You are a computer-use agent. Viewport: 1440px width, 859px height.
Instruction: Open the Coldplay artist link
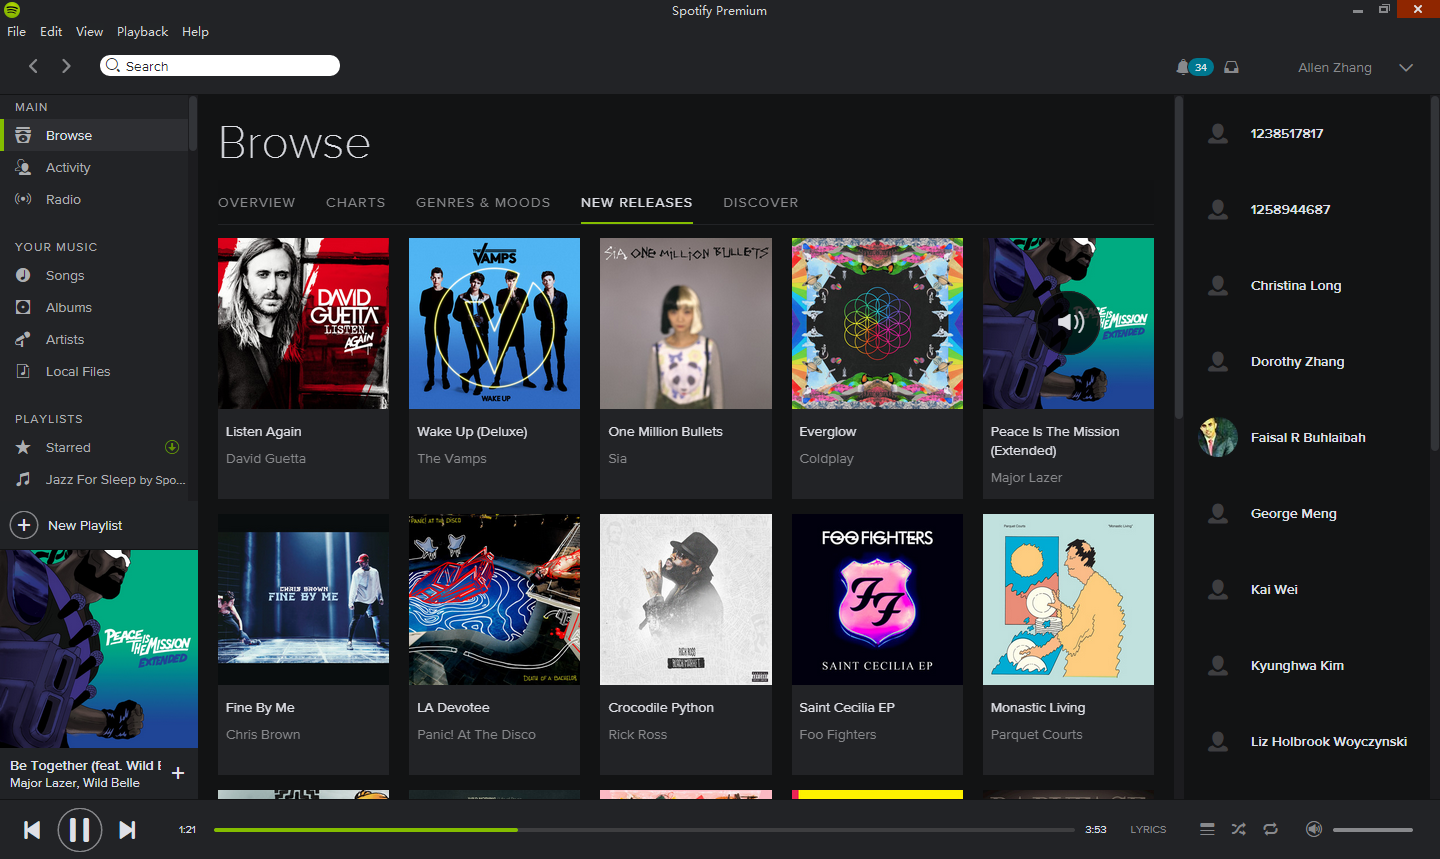click(x=827, y=458)
